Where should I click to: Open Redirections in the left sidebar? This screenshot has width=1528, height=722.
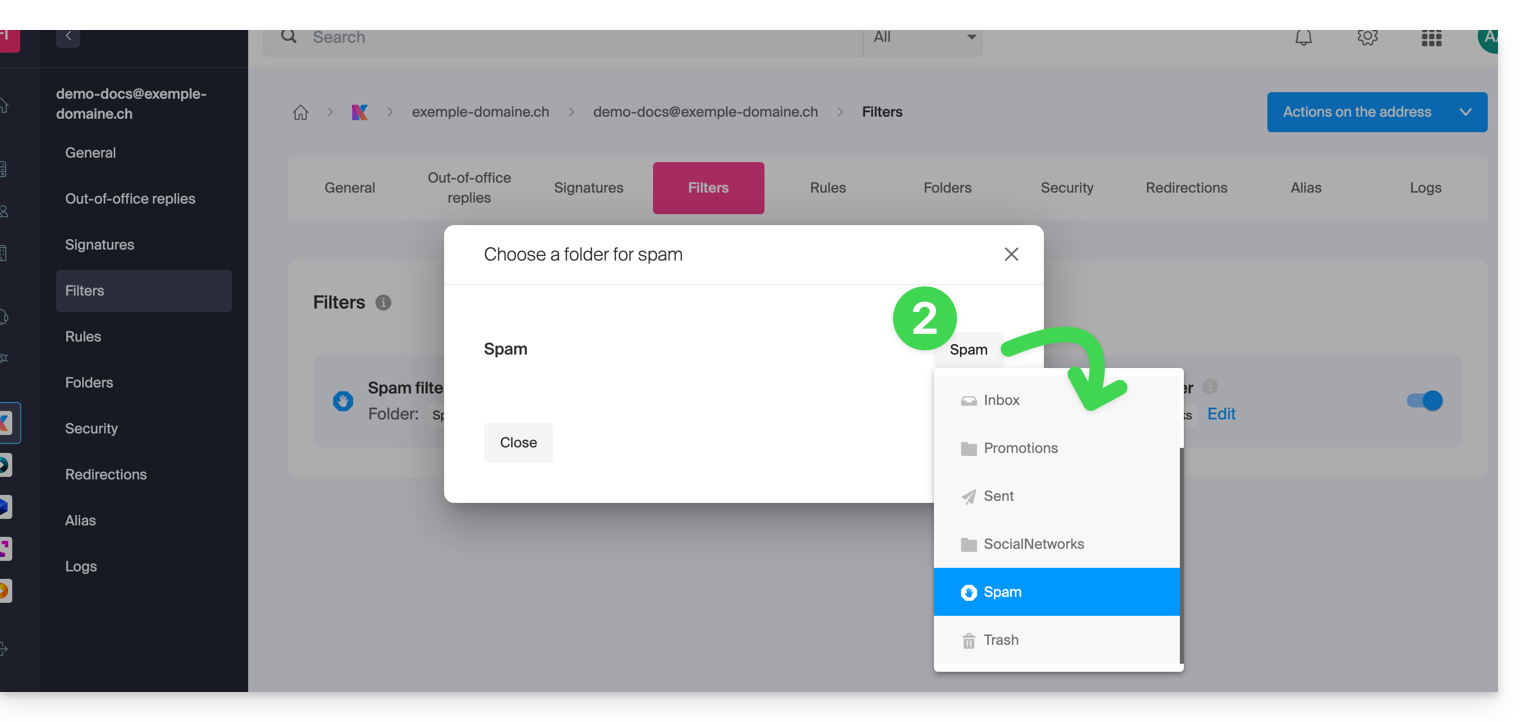144,475
